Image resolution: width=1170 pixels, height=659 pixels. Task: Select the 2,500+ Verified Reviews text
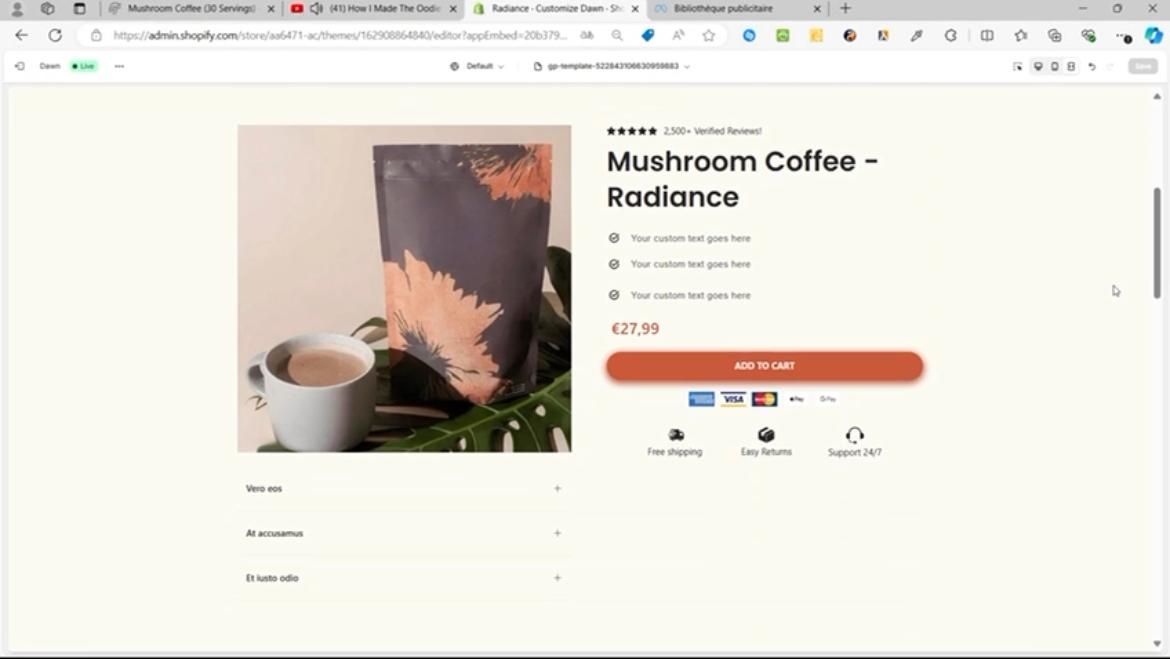pos(713,131)
